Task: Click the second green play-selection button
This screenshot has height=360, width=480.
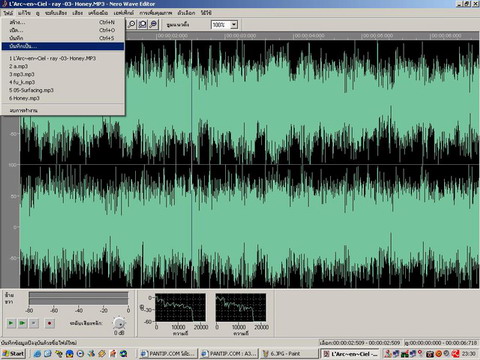Action: [22, 323]
